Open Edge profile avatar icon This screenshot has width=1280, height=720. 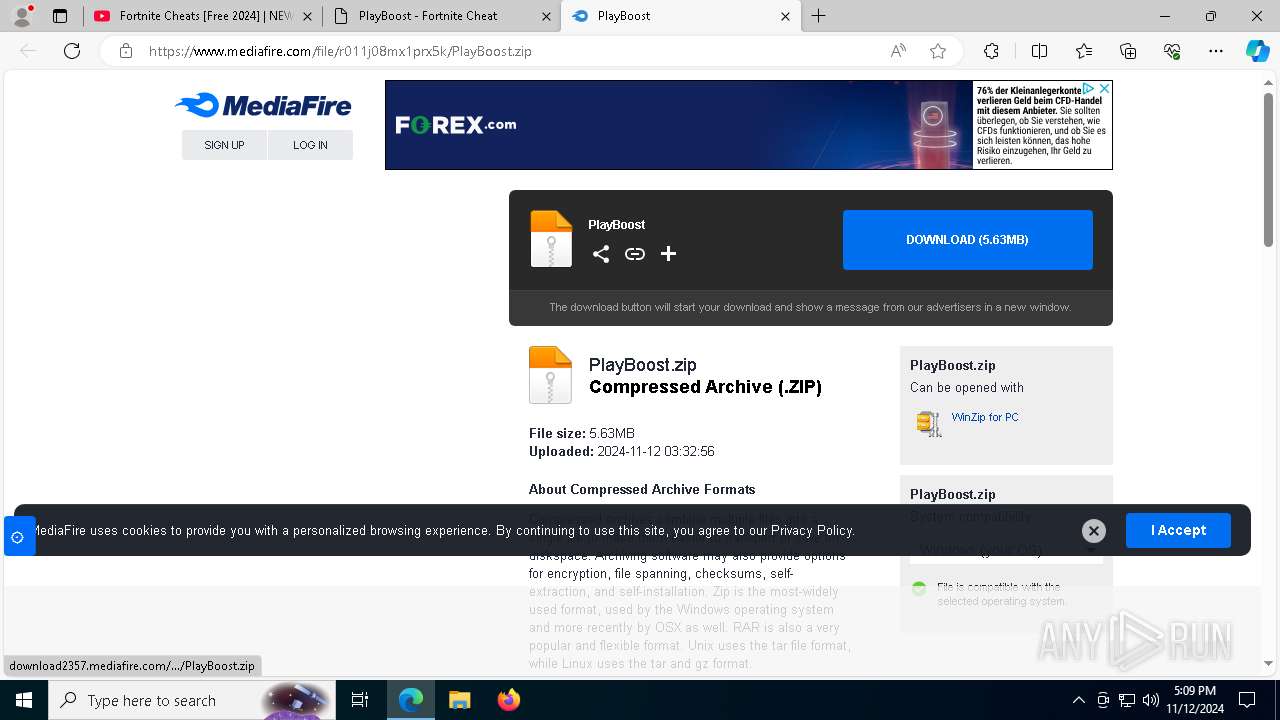[22, 16]
